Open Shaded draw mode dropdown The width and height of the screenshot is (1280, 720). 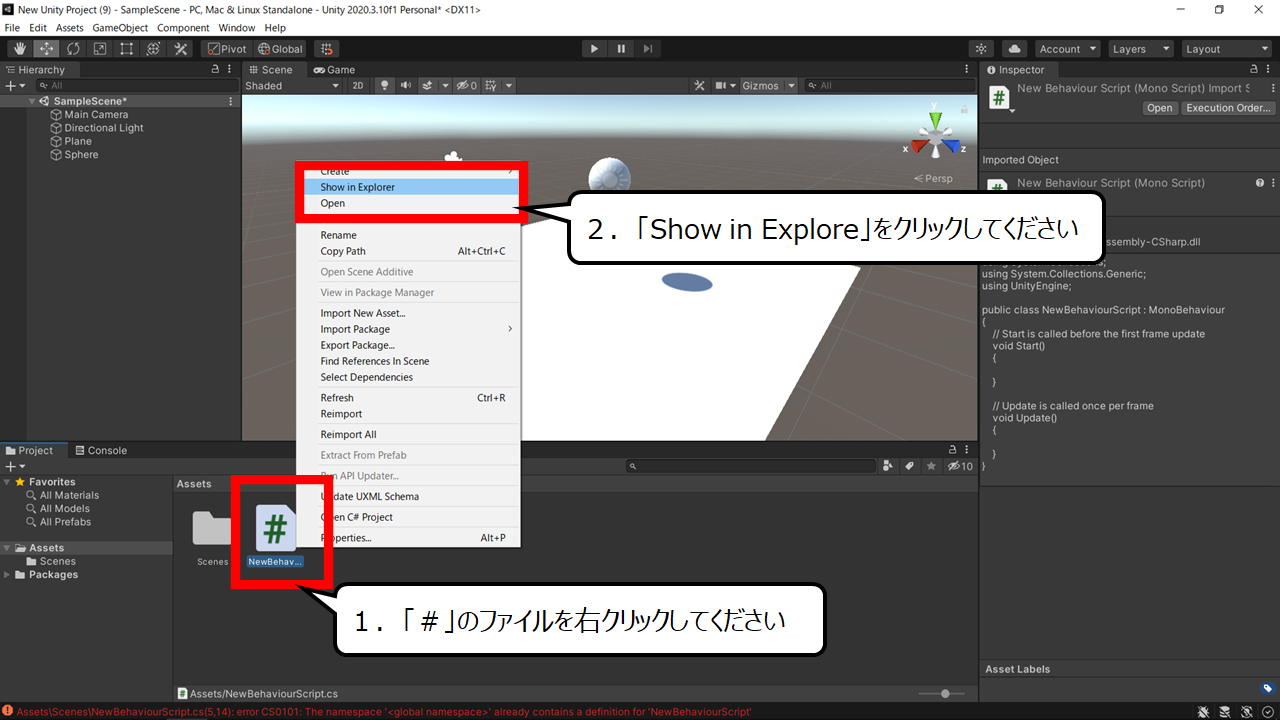(292, 86)
